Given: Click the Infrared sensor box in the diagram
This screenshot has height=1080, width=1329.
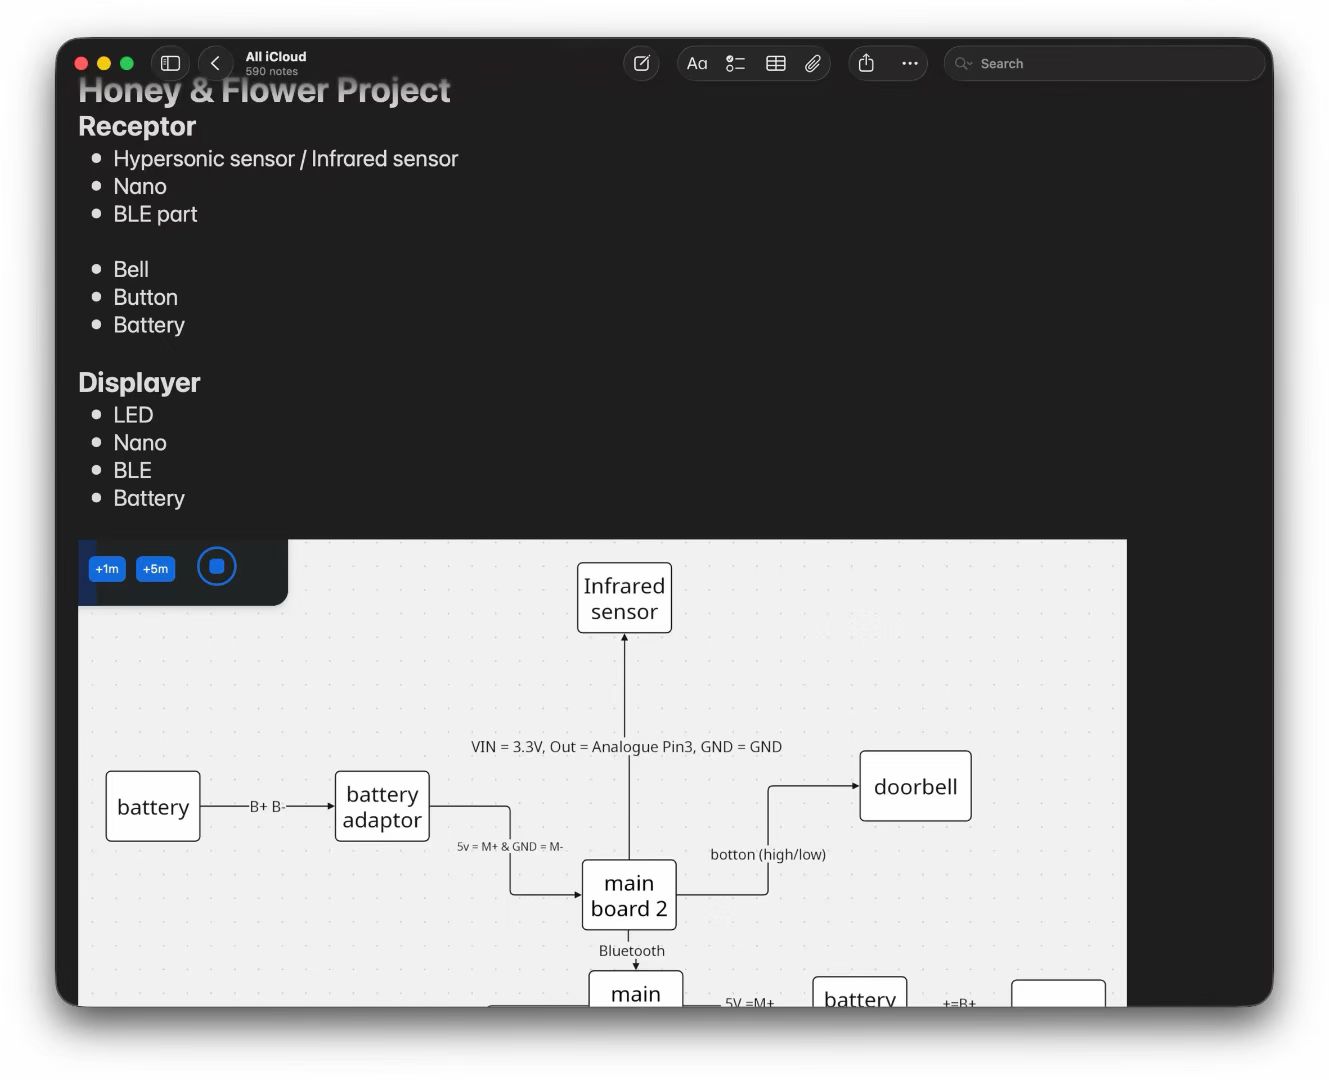Looking at the screenshot, I should [x=624, y=598].
